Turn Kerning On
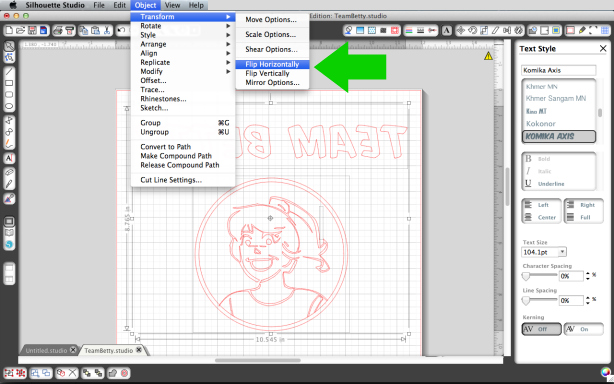 [583, 329]
